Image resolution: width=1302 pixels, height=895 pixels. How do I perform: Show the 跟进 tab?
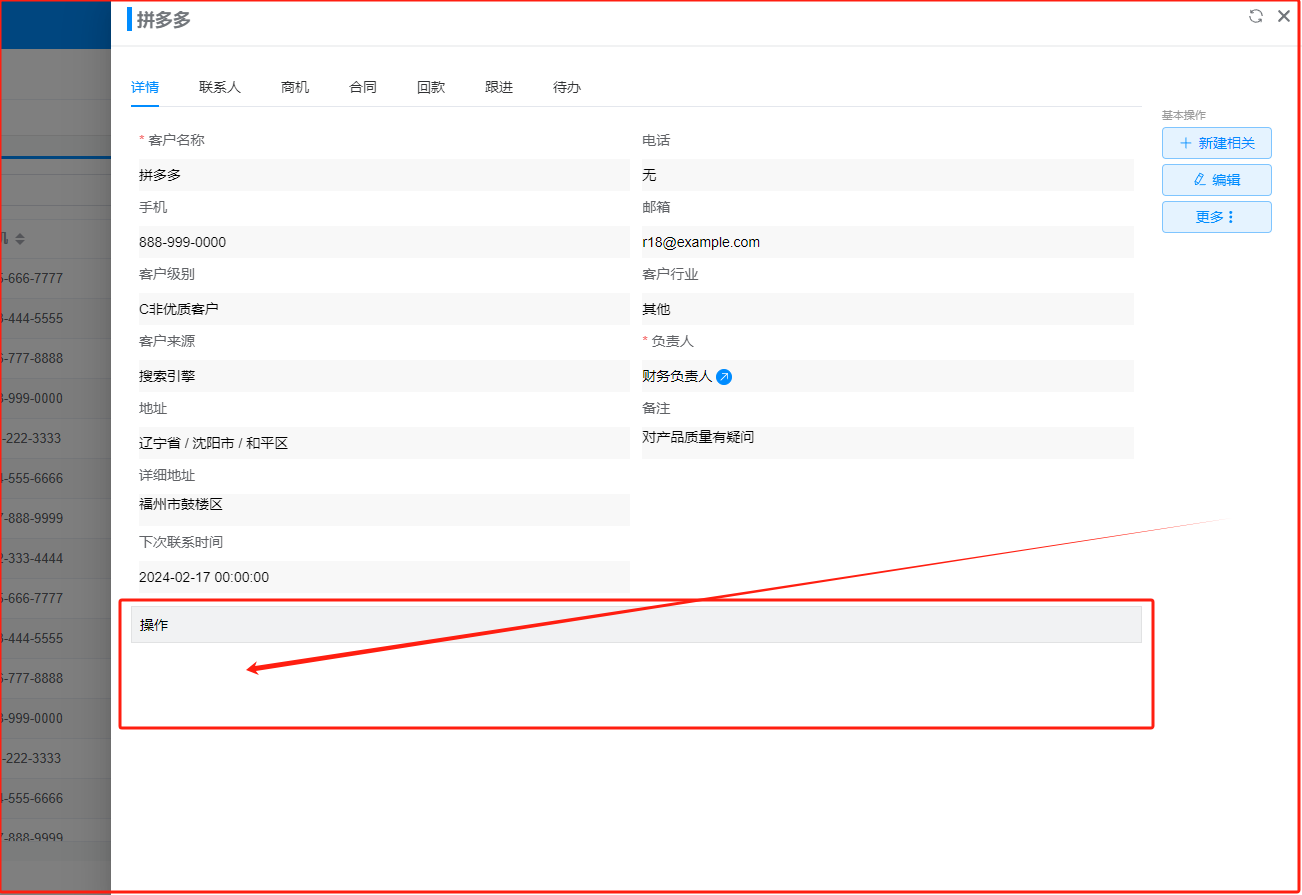(499, 87)
